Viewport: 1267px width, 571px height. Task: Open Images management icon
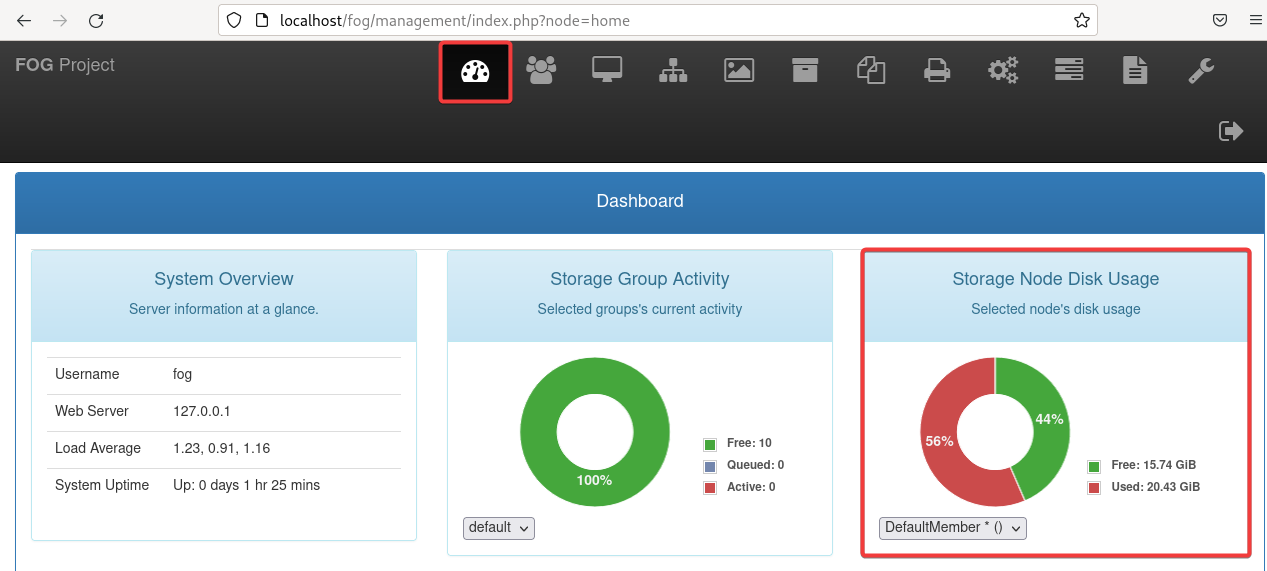point(739,70)
